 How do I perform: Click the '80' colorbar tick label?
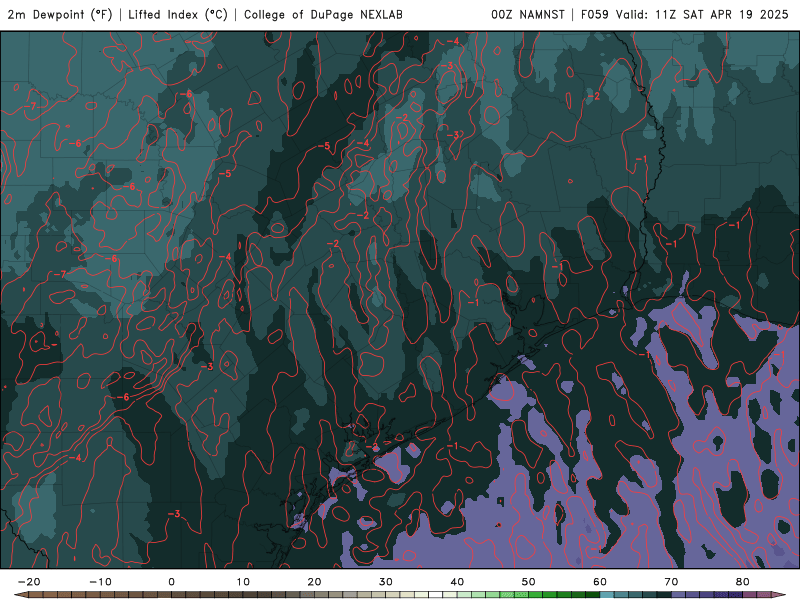(743, 582)
